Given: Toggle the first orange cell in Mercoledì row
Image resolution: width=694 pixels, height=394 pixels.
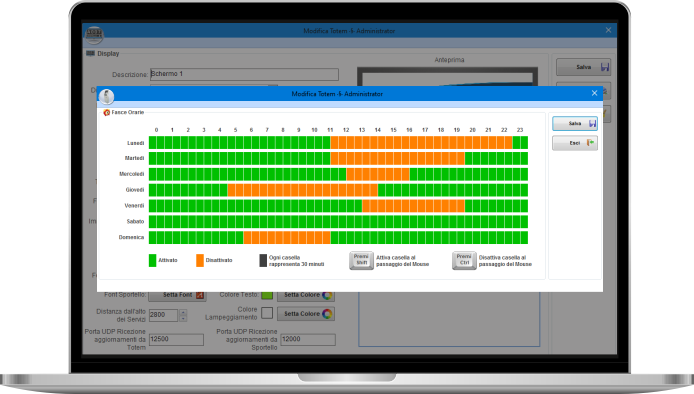Looking at the screenshot, I should pos(350,174).
